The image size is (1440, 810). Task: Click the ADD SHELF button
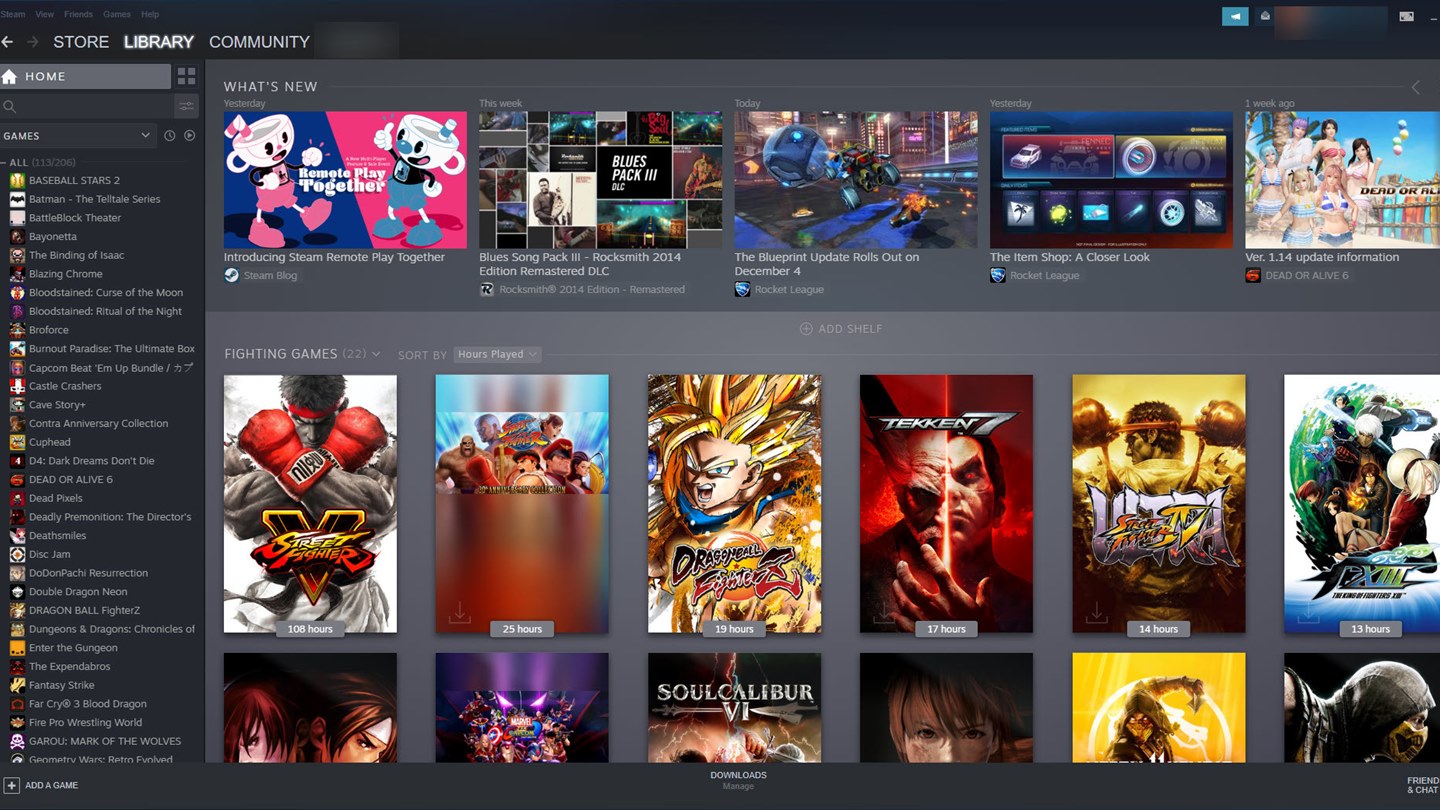pyautogui.click(x=841, y=329)
